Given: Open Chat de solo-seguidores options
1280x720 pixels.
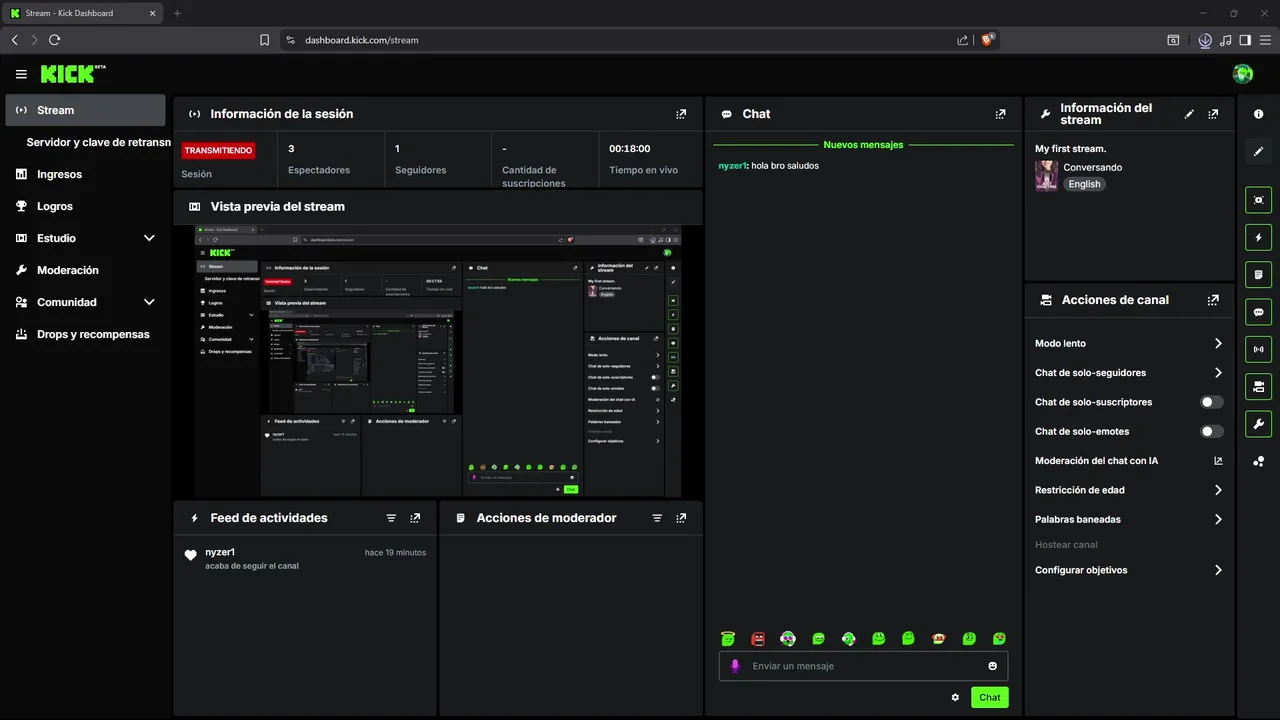Looking at the screenshot, I should [x=1129, y=373].
